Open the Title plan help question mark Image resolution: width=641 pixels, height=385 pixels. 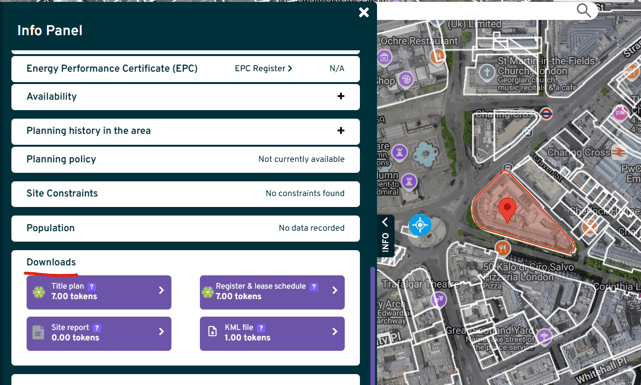tap(92, 287)
